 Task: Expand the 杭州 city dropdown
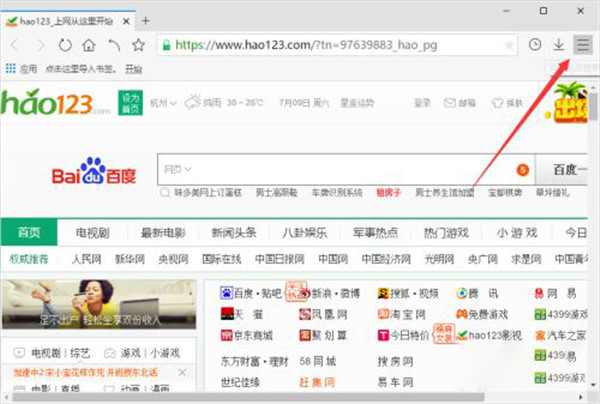163,103
